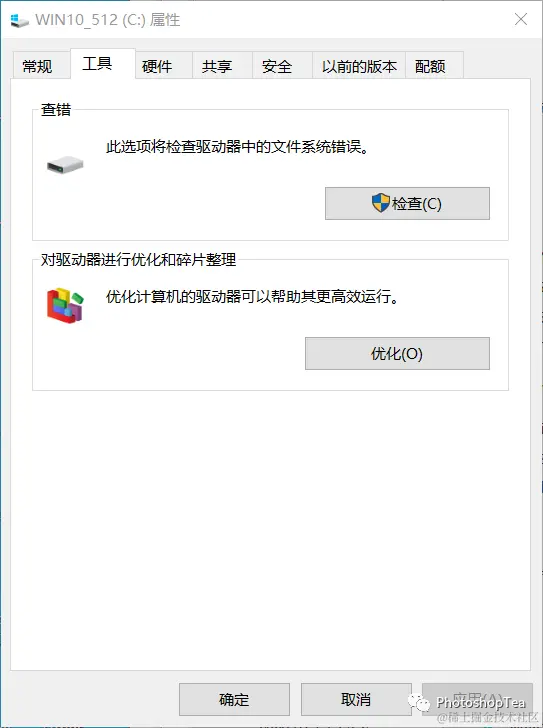Click the 查错 group label
The height and width of the screenshot is (728, 543).
click(56, 110)
